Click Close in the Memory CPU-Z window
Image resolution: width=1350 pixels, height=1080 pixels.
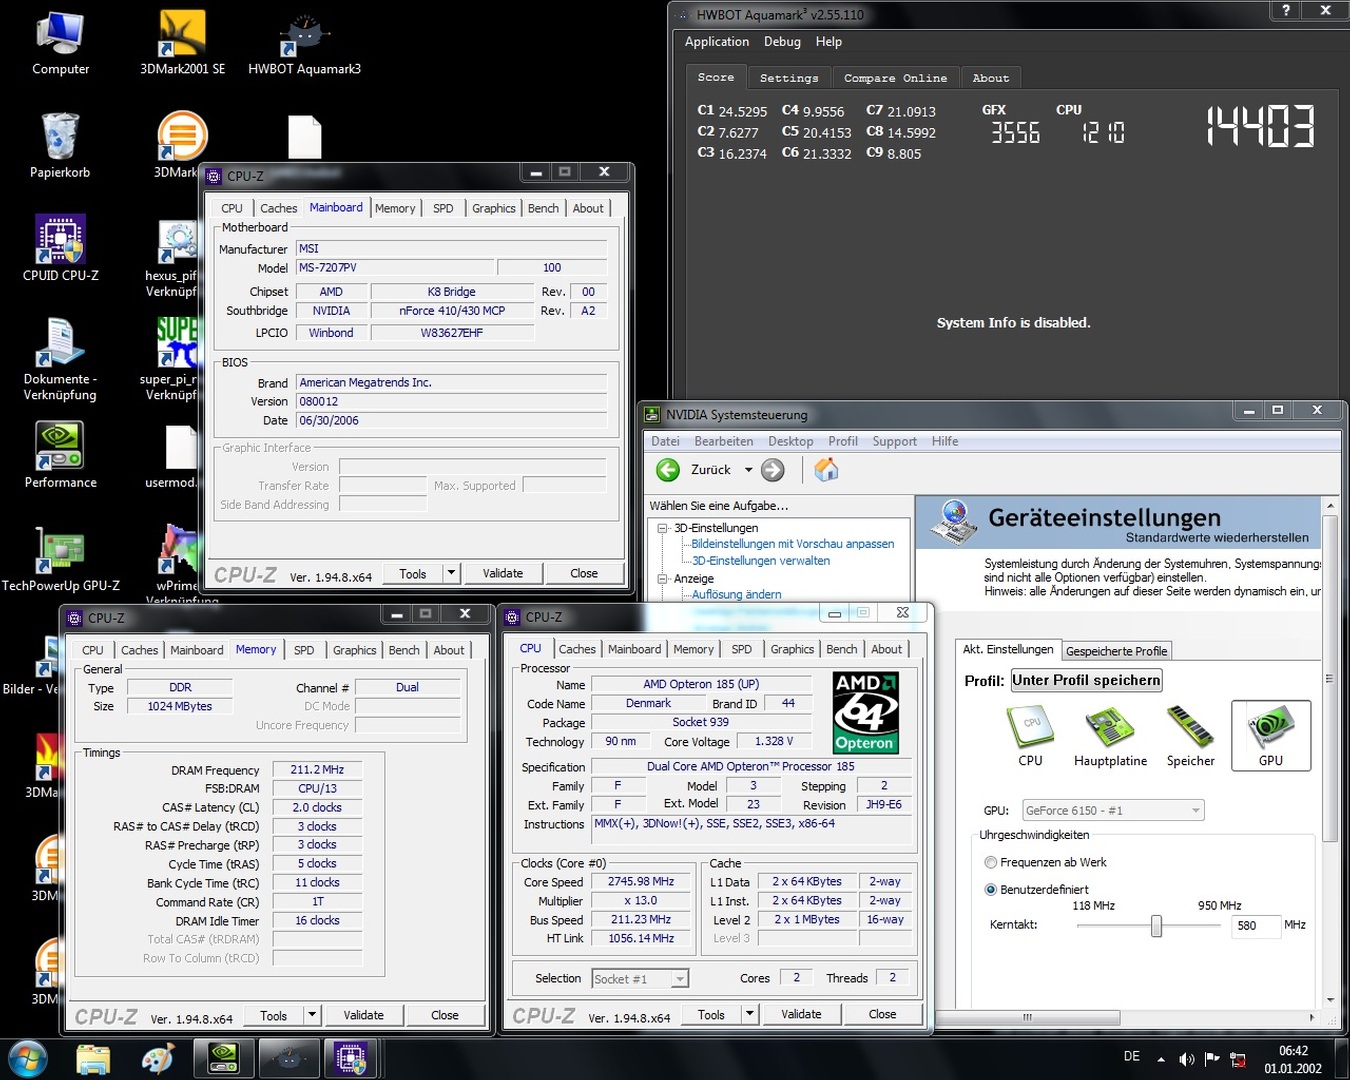(445, 1015)
